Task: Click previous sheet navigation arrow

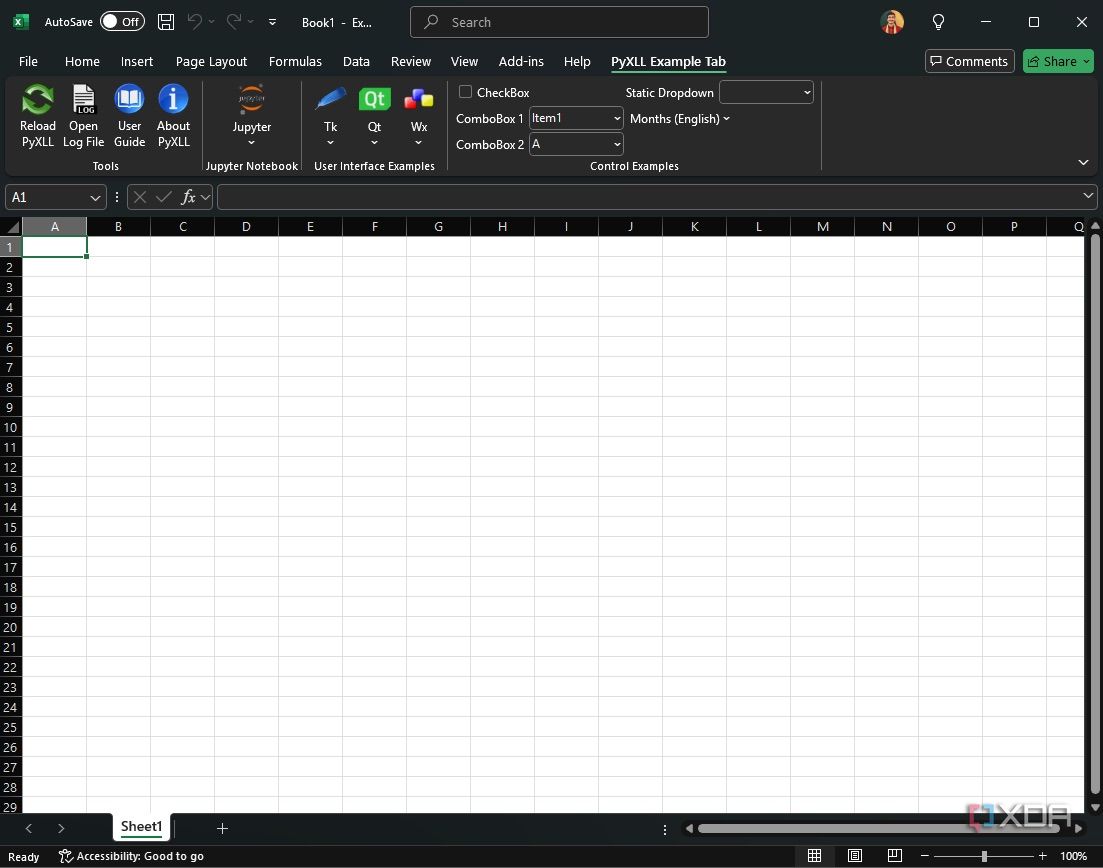Action: [x=29, y=829]
